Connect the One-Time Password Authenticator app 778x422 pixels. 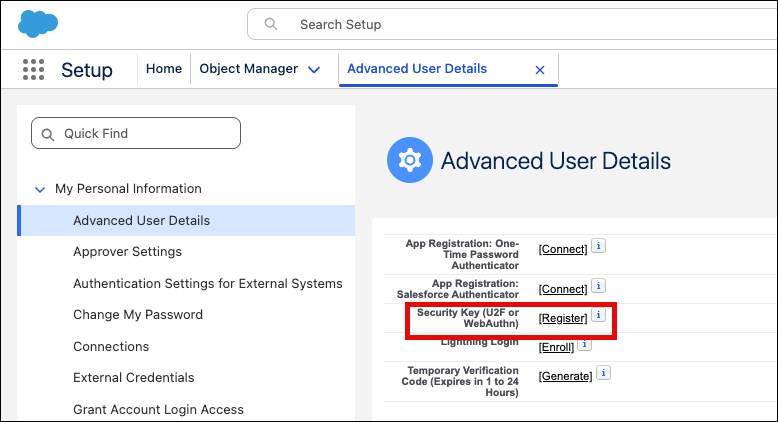[563, 249]
